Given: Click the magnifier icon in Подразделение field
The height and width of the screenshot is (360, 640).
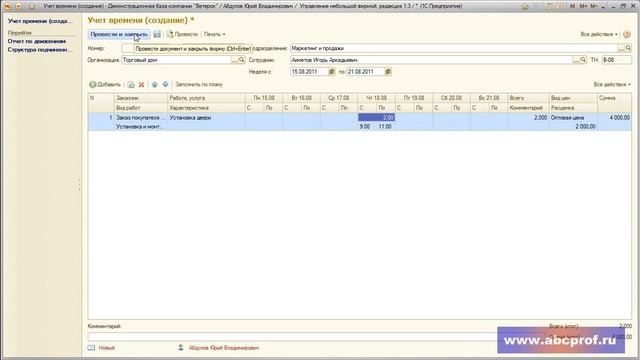Looking at the screenshot, I should [628, 48].
